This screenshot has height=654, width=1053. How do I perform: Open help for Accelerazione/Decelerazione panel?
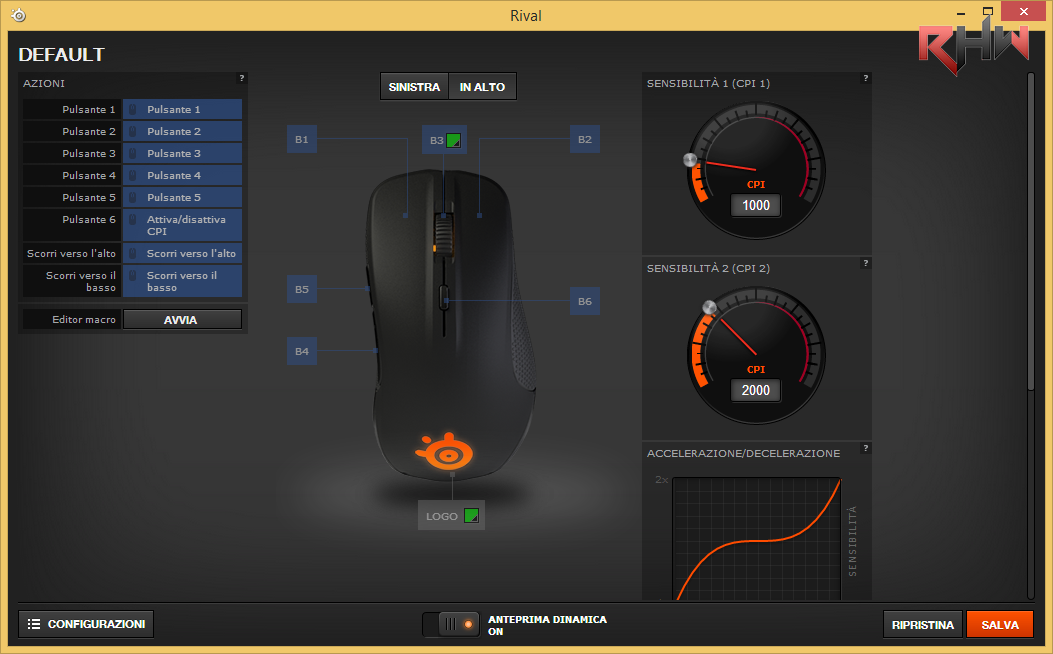866,448
